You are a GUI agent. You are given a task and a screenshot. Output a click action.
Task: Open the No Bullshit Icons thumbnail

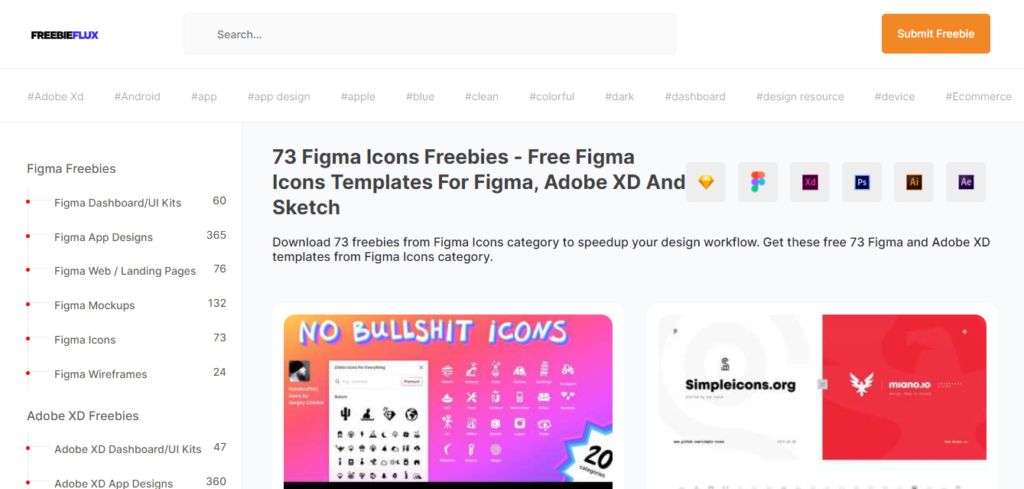[x=448, y=401]
